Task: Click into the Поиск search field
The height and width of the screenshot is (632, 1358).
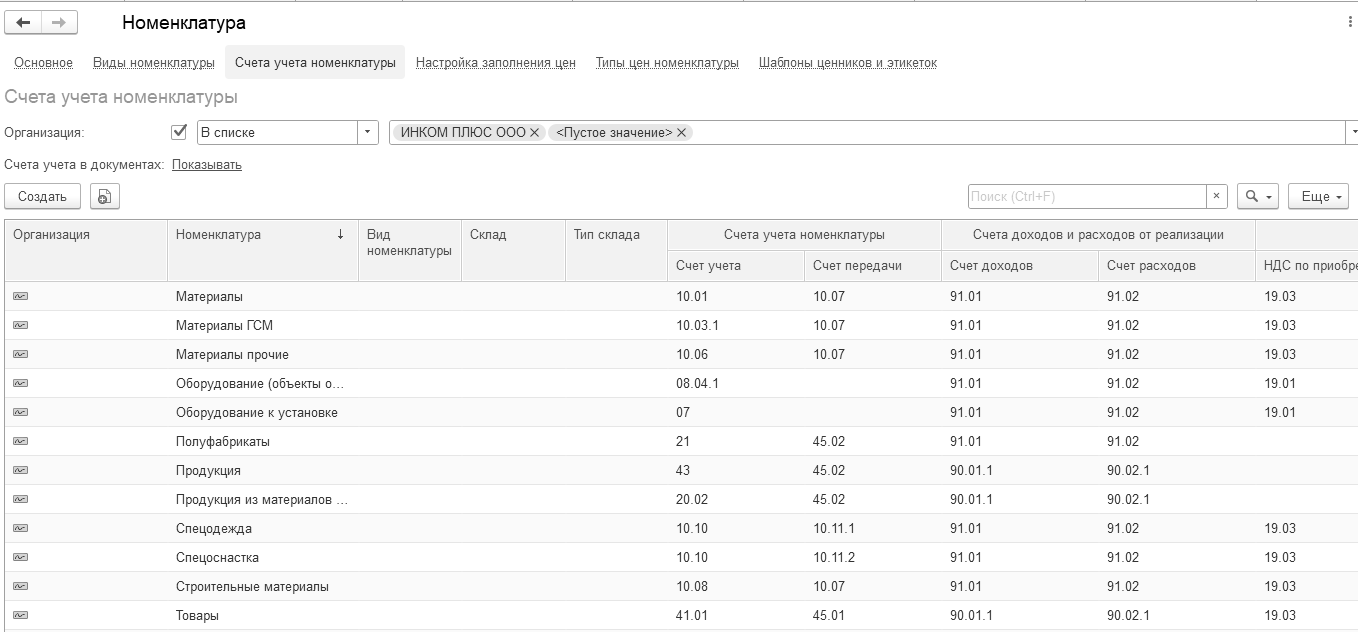Action: click(1086, 197)
